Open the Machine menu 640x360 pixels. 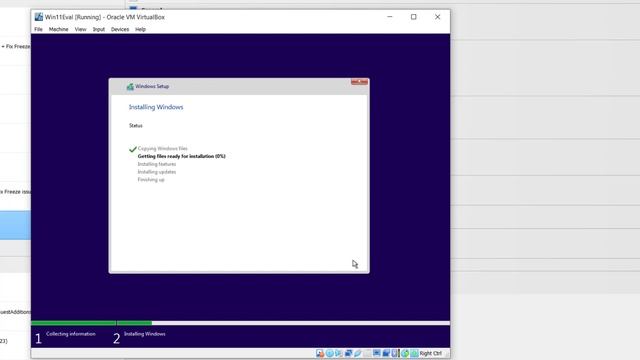[58, 29]
